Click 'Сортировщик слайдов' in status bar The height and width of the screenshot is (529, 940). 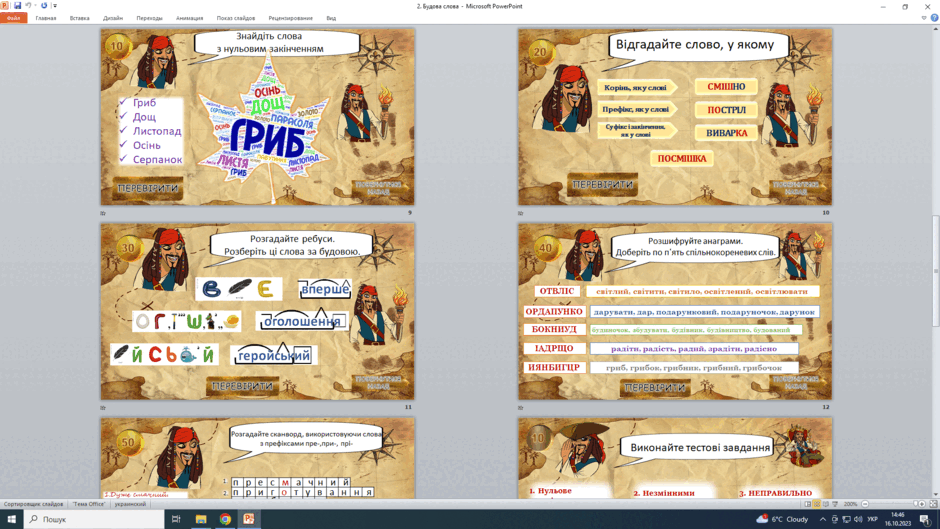point(34,504)
